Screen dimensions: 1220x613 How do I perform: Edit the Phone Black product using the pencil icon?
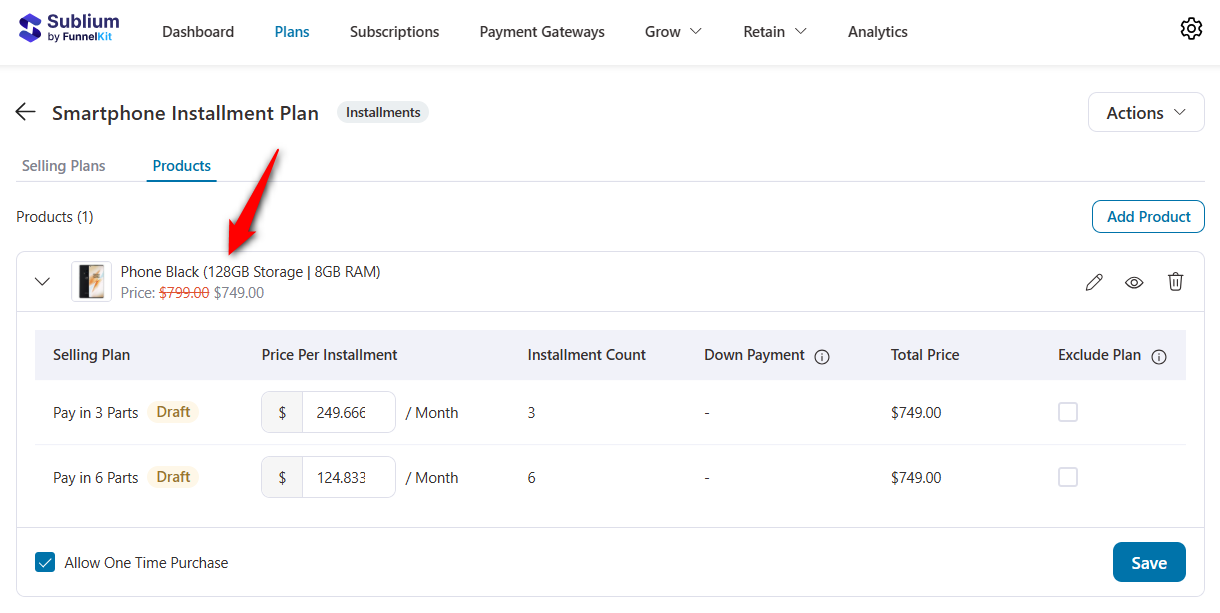[x=1093, y=282]
